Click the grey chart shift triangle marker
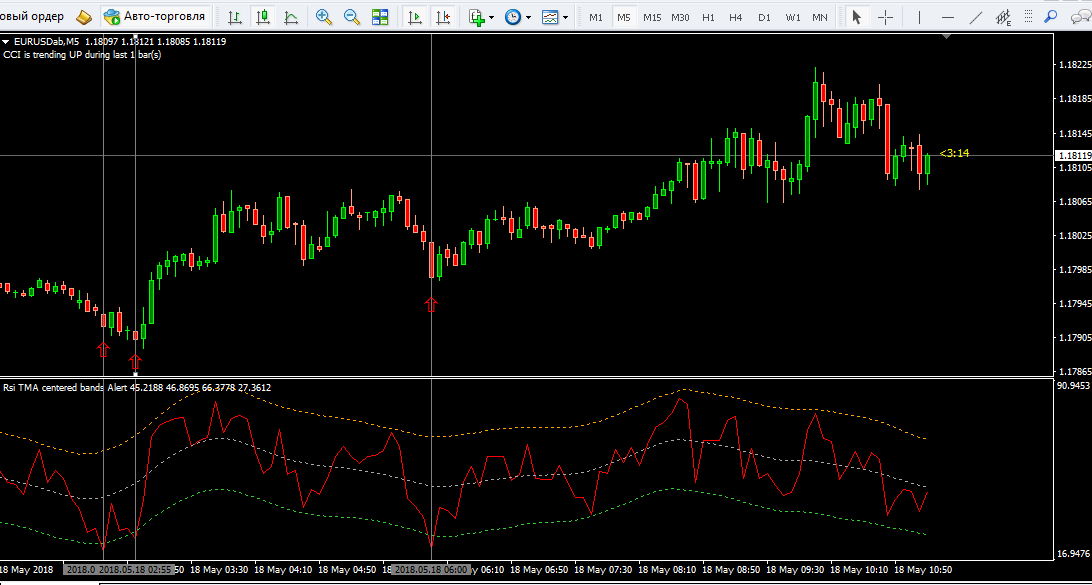1092x585 pixels. click(946, 36)
